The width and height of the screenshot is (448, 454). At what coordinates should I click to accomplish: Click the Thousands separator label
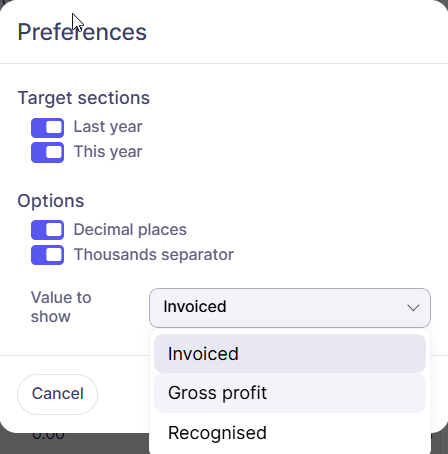(x=154, y=255)
